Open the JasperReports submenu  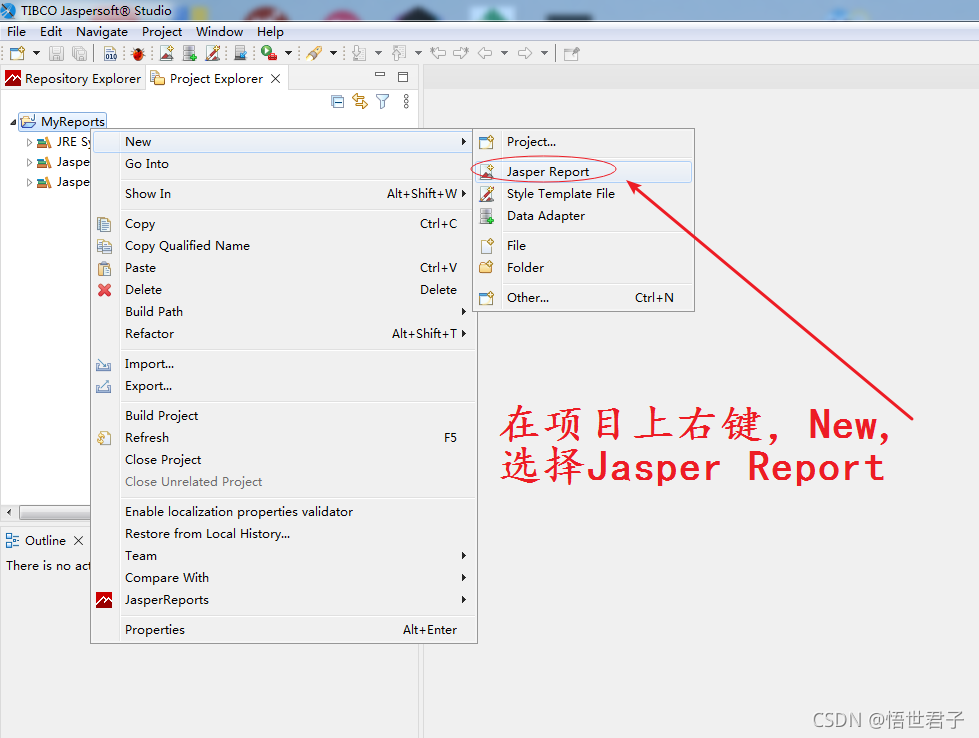[x=284, y=599]
